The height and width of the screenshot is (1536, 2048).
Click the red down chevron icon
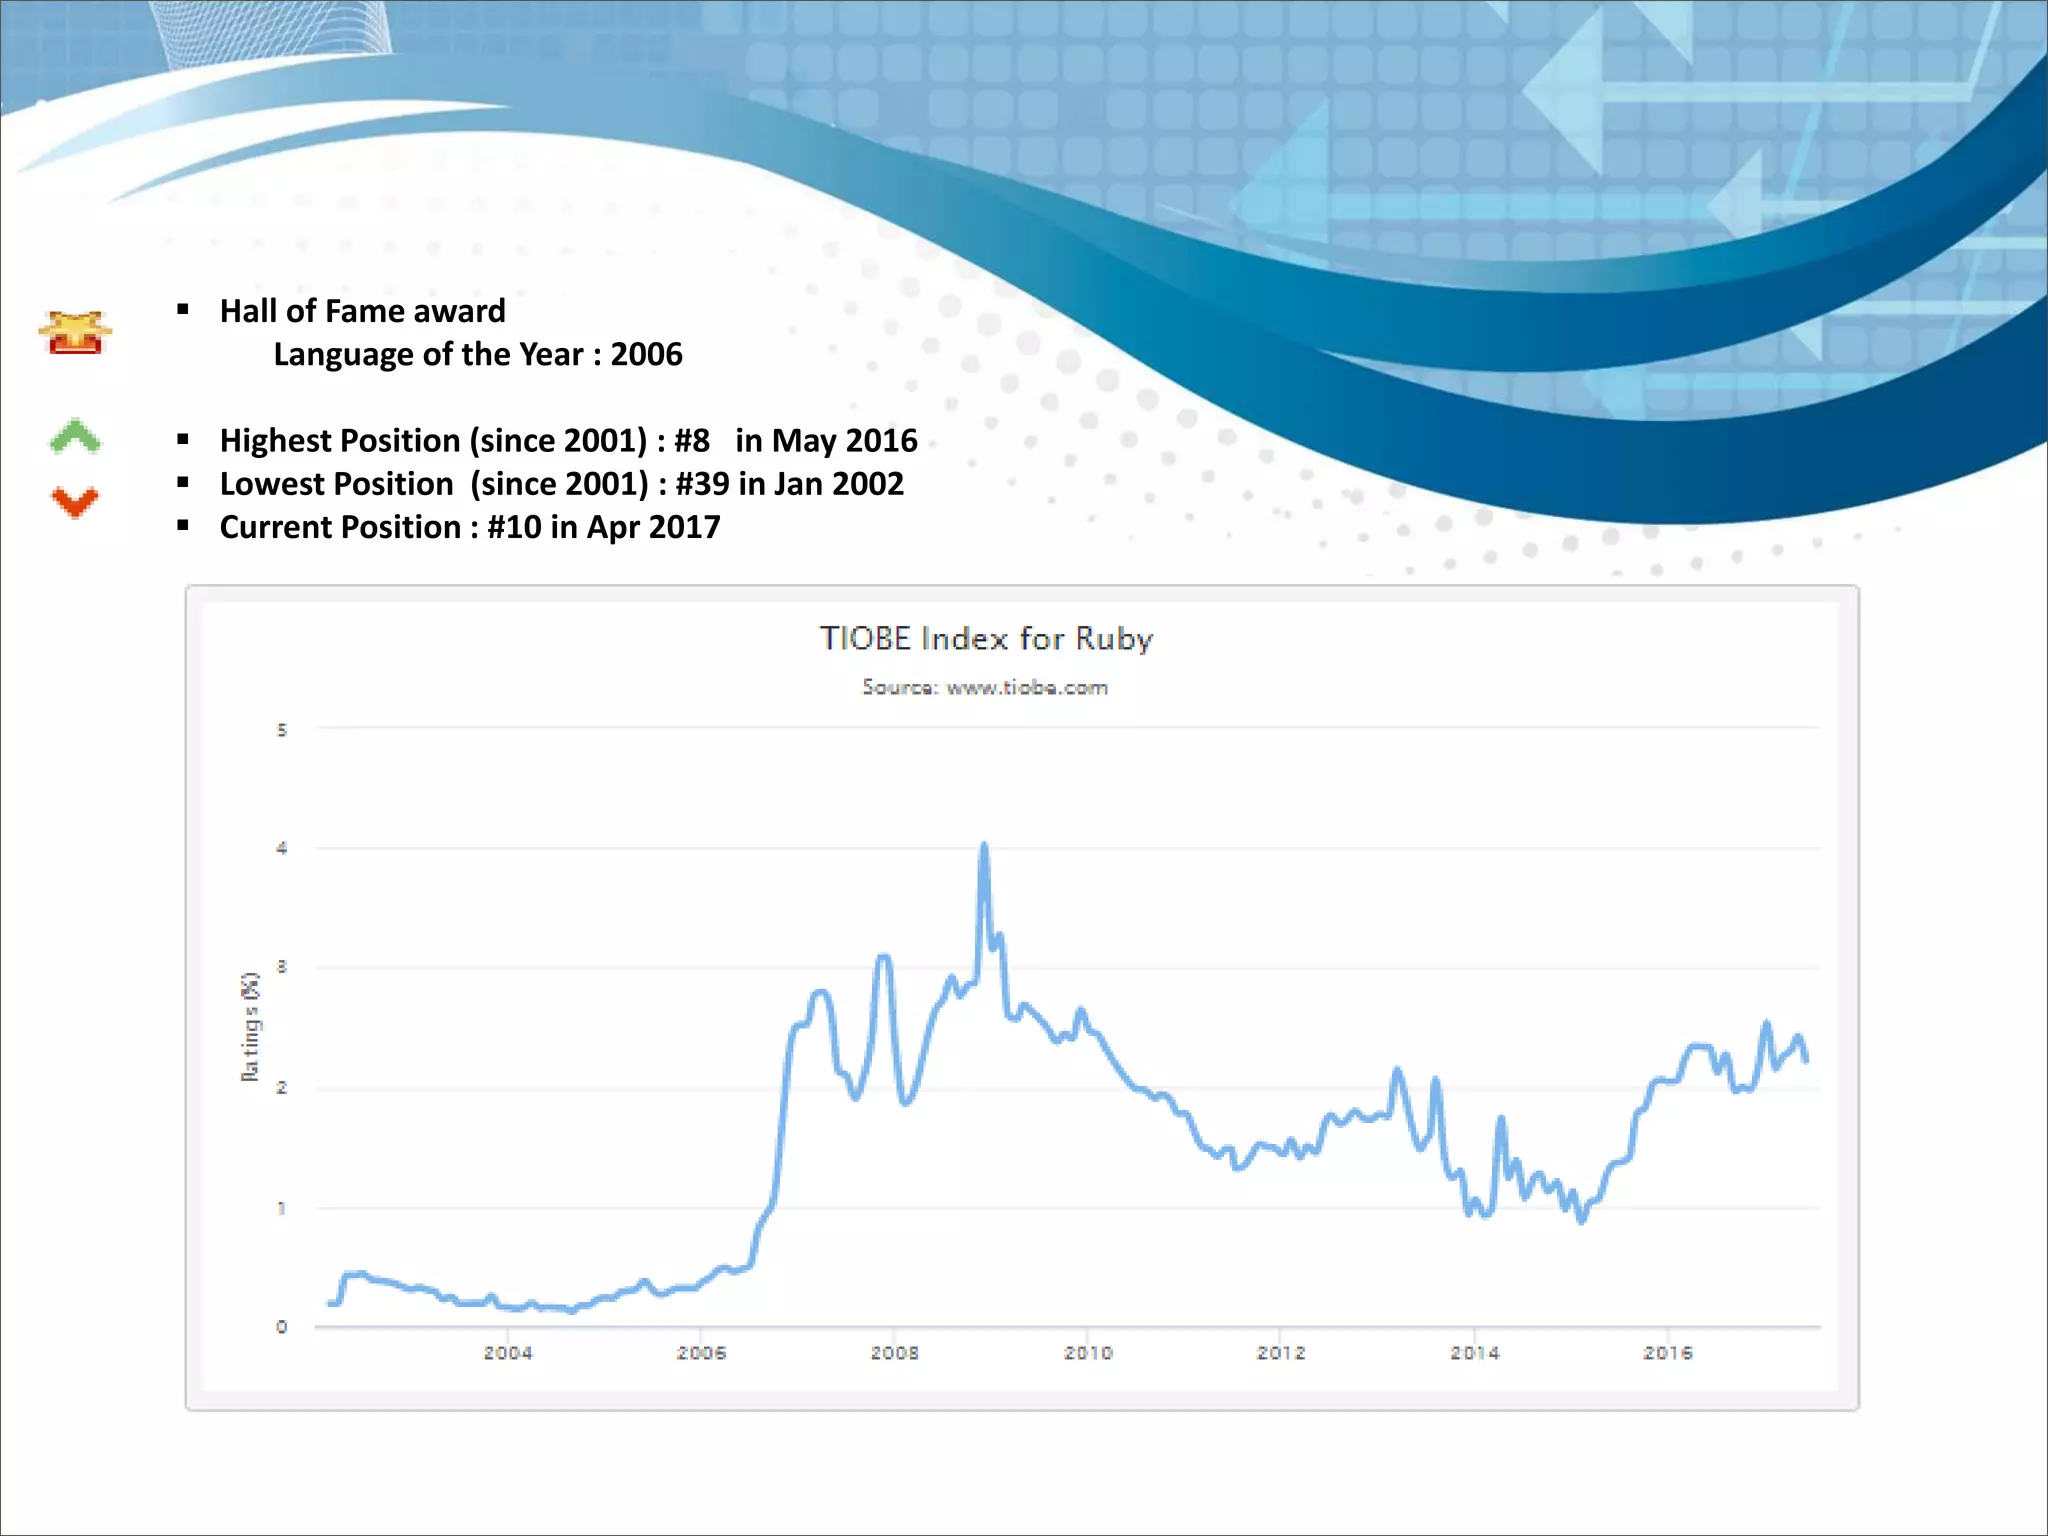(75, 502)
